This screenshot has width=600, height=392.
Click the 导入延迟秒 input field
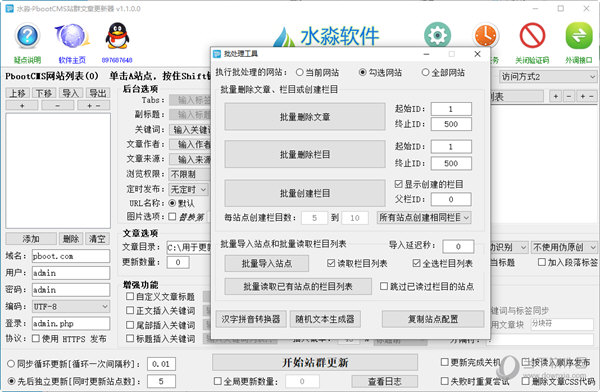[458, 247]
